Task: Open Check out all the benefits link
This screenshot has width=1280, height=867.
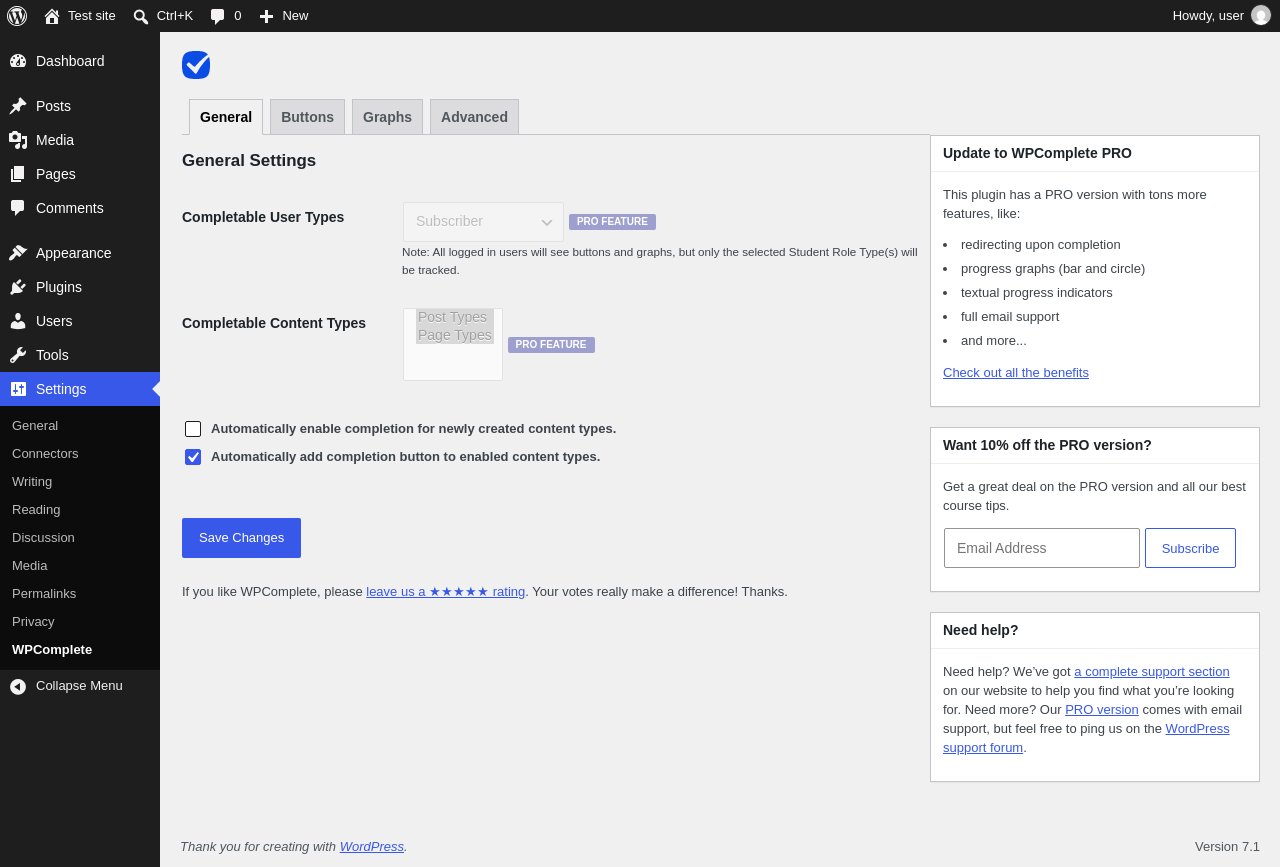Action: pyautogui.click(x=1016, y=373)
